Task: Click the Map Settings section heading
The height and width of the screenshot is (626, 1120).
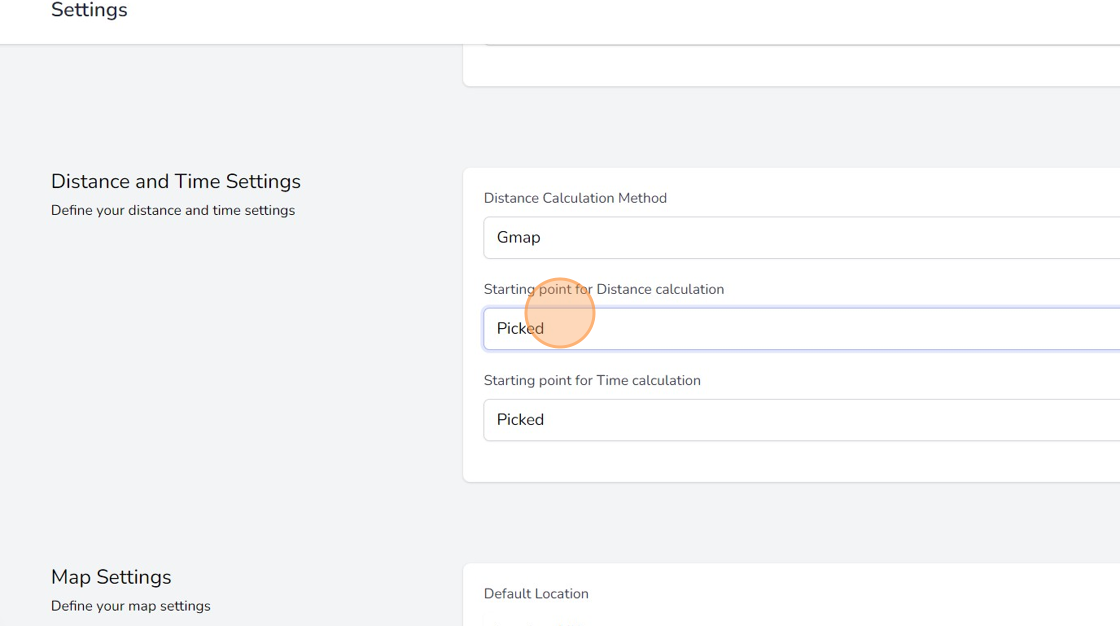Action: tap(111, 576)
